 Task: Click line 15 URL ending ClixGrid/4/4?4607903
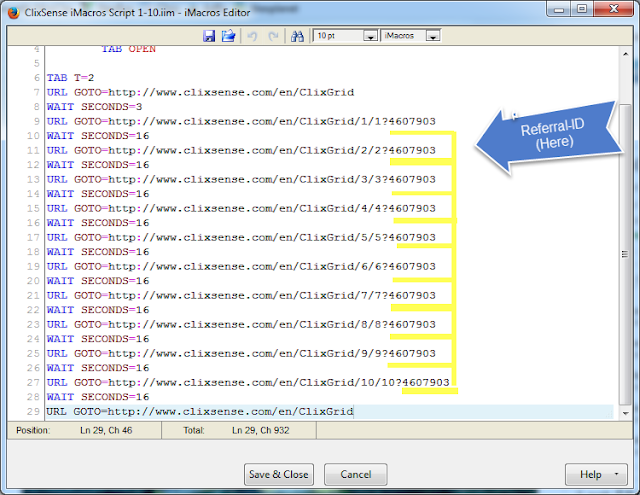(x=241, y=208)
